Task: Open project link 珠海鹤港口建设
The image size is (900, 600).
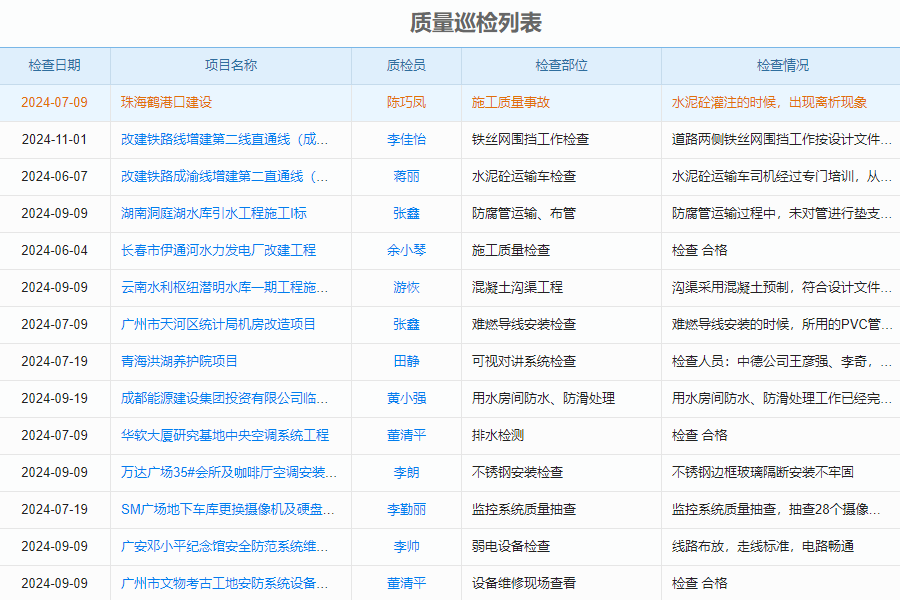Action: coord(166,102)
